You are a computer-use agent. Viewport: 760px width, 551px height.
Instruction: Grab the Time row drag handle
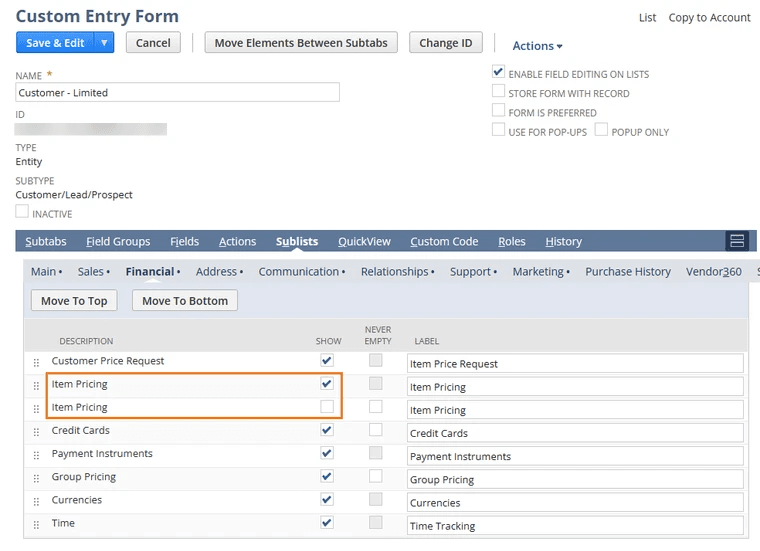36,525
